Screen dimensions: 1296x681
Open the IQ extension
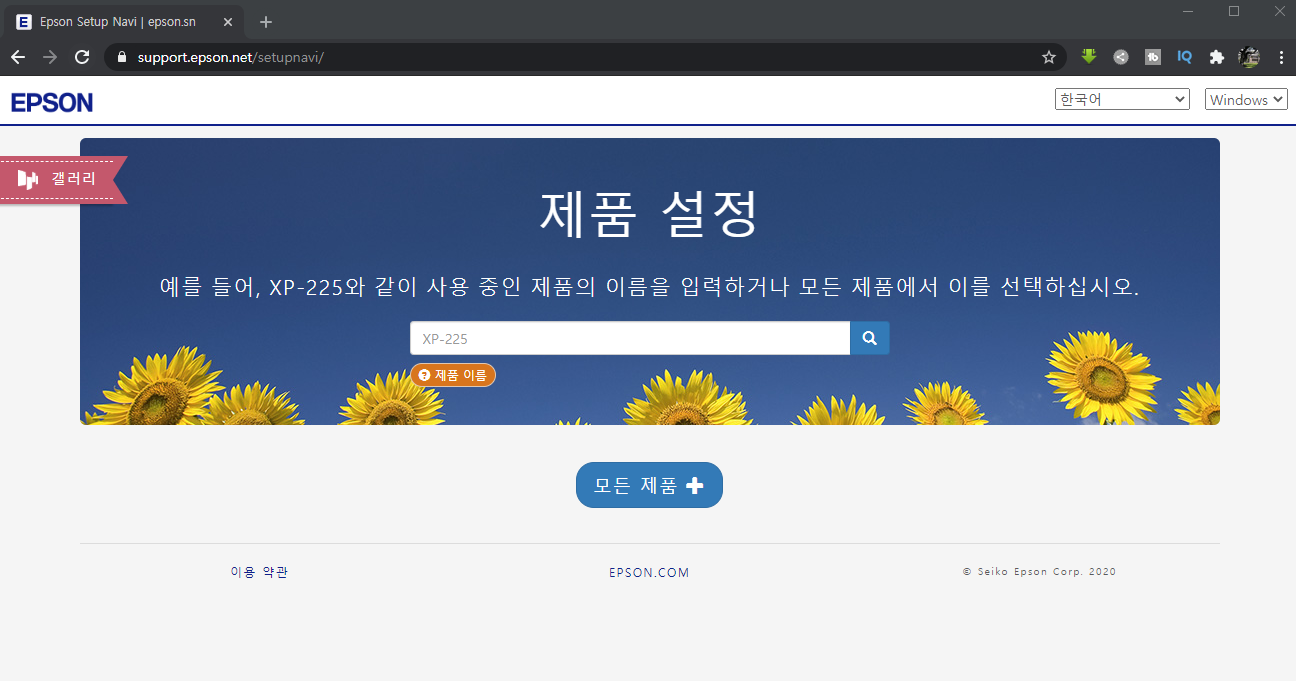(x=1185, y=57)
